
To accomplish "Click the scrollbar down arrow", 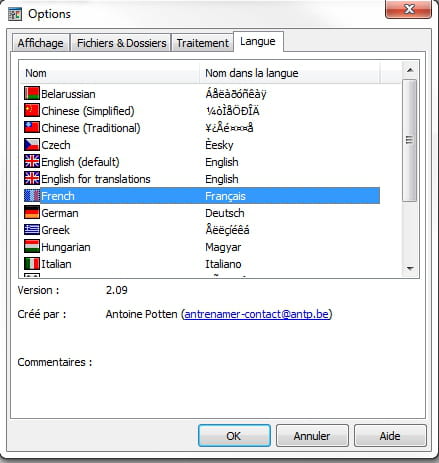I will point(410,269).
